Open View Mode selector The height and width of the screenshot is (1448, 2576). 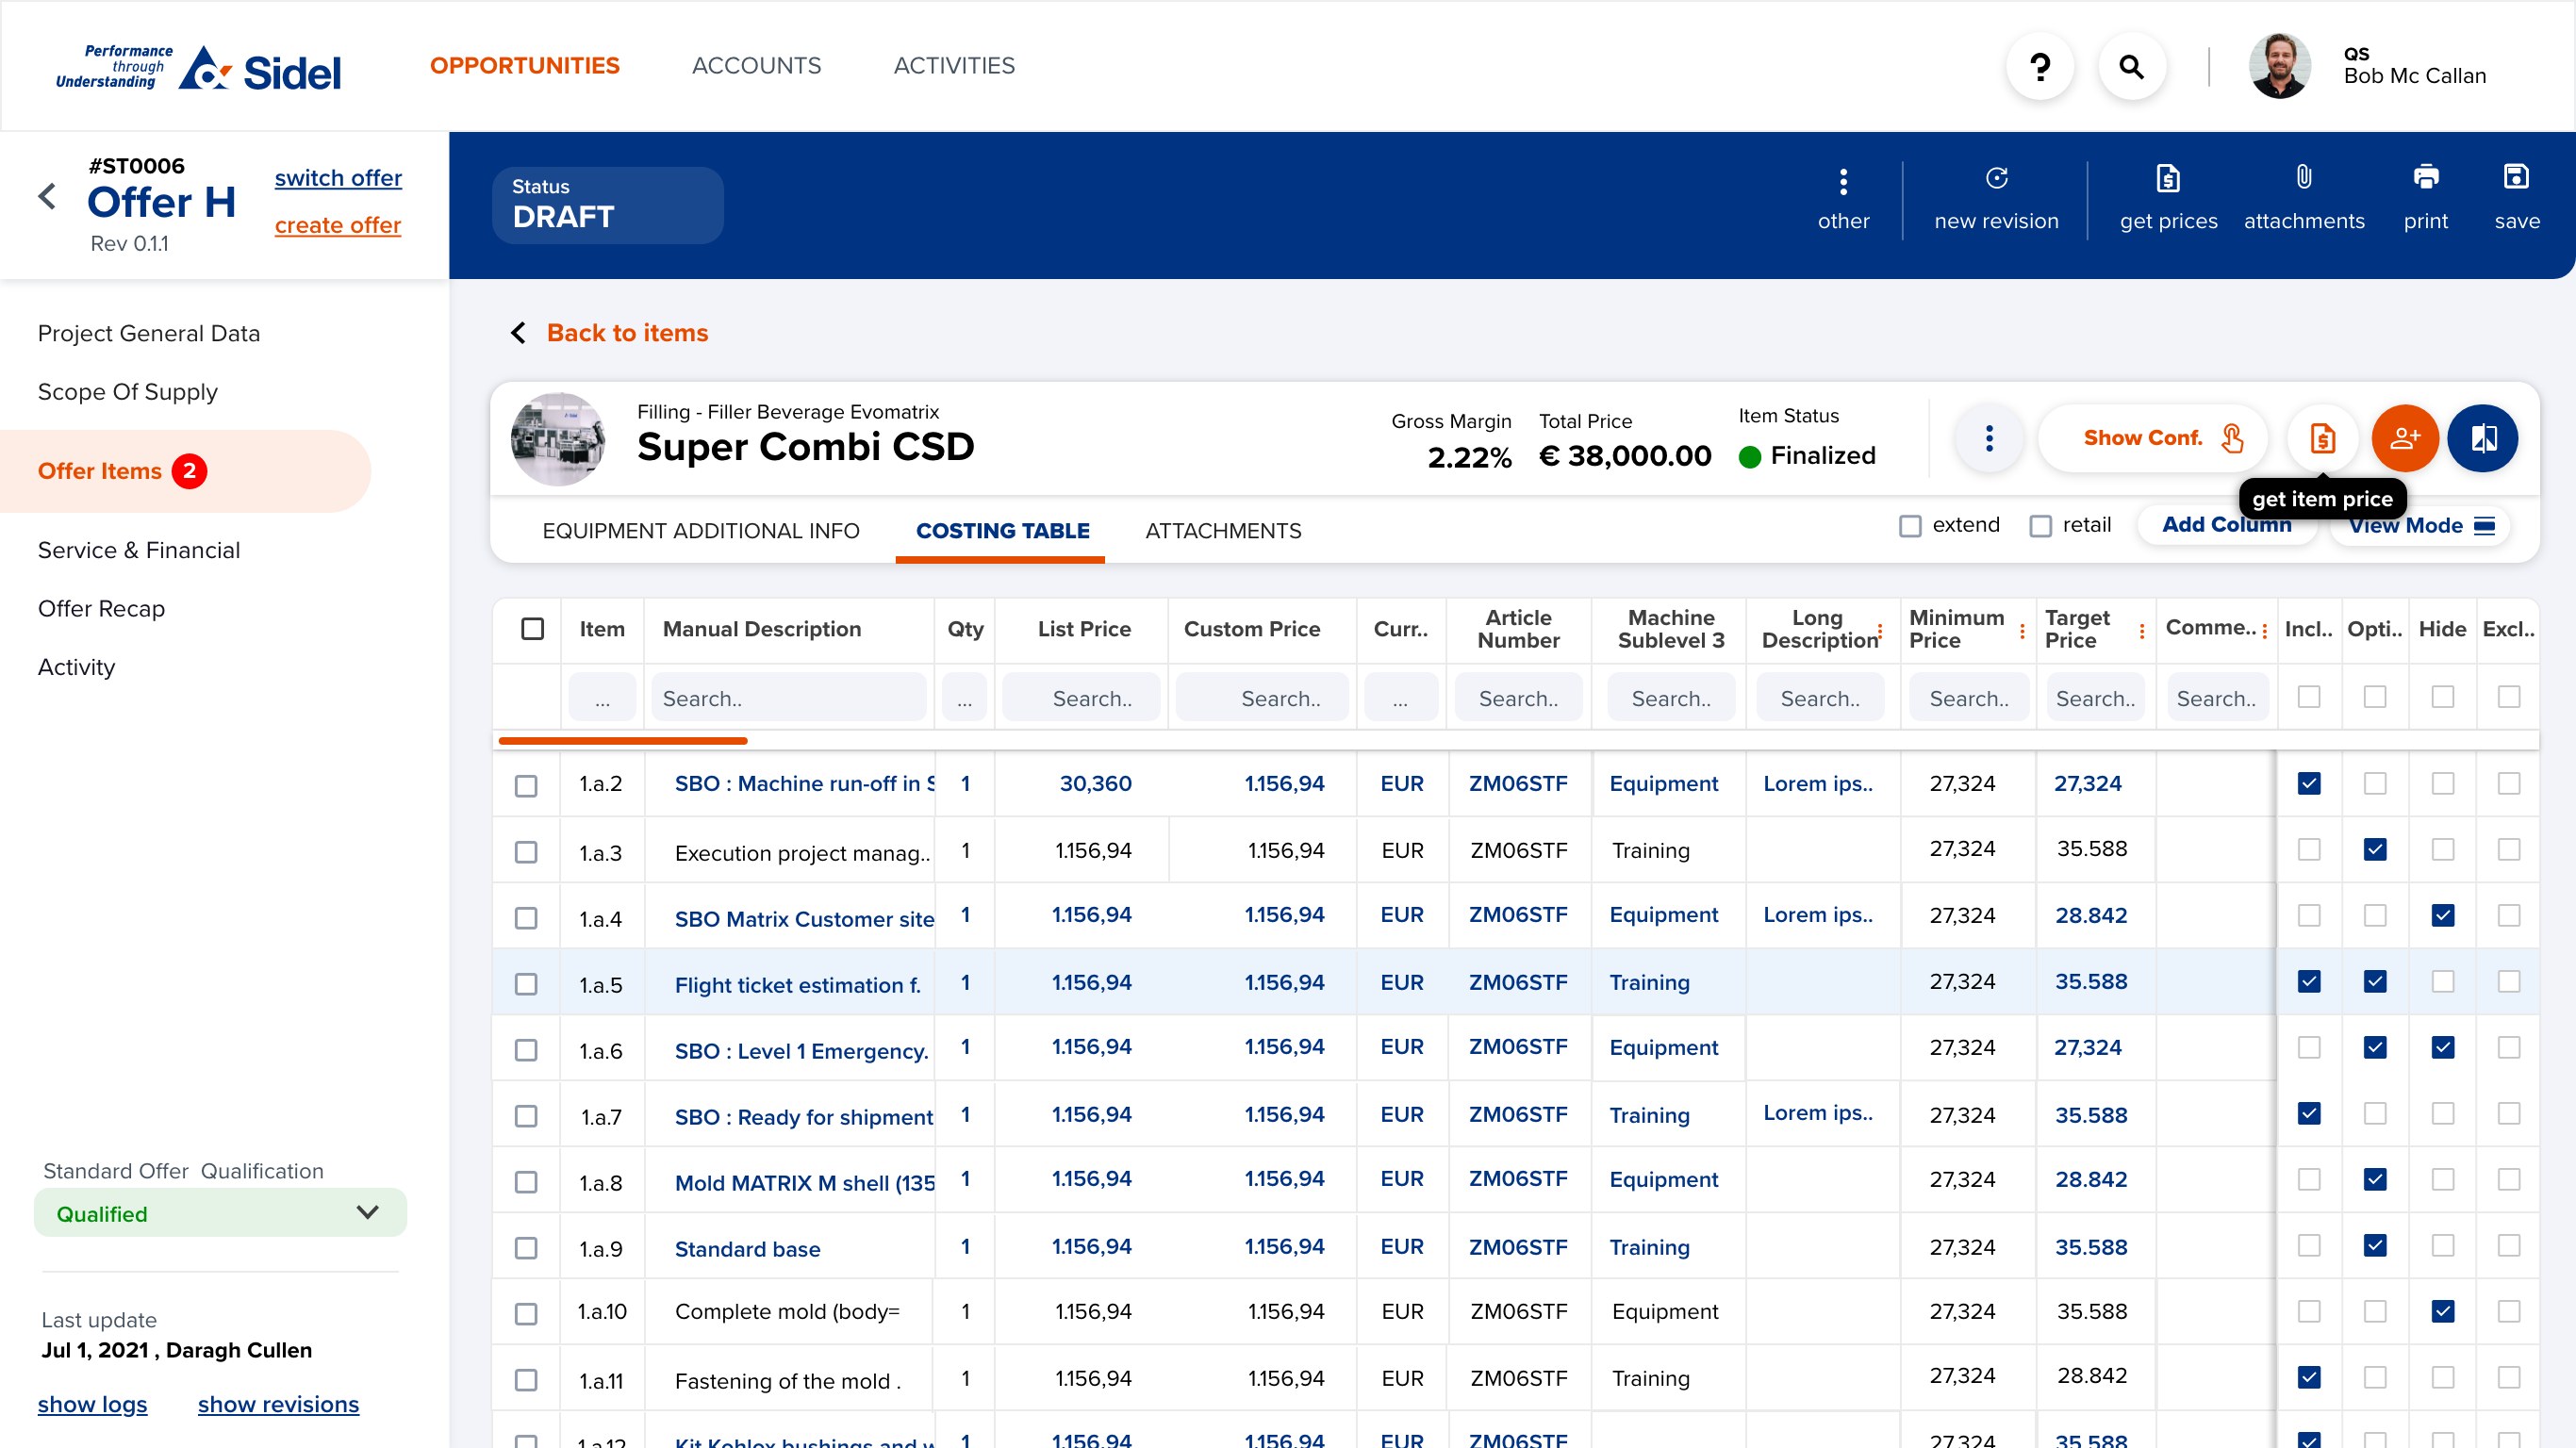(2421, 526)
